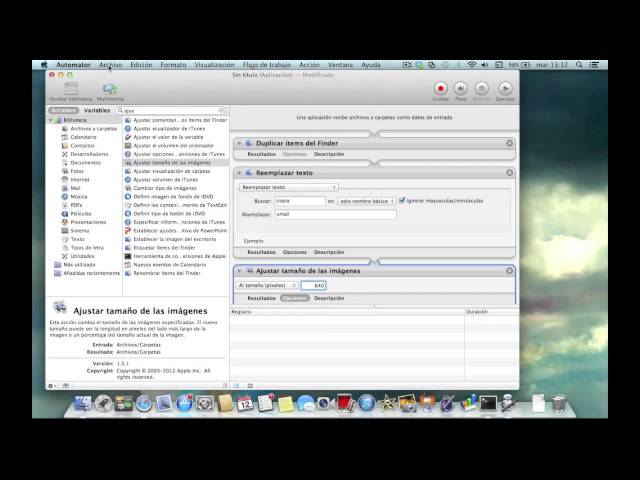Click the Reemplazar text field
This screenshot has height=480, width=640.
[x=336, y=214]
